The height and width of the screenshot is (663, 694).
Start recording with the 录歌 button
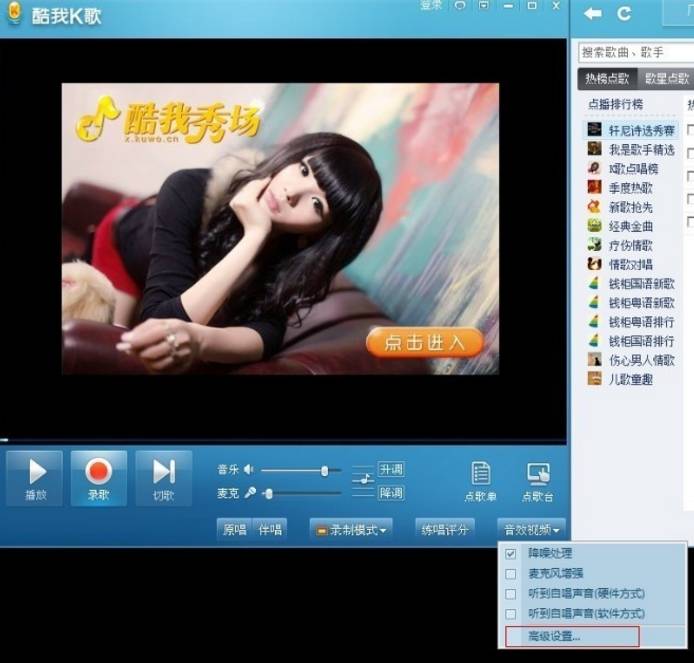[x=99, y=478]
